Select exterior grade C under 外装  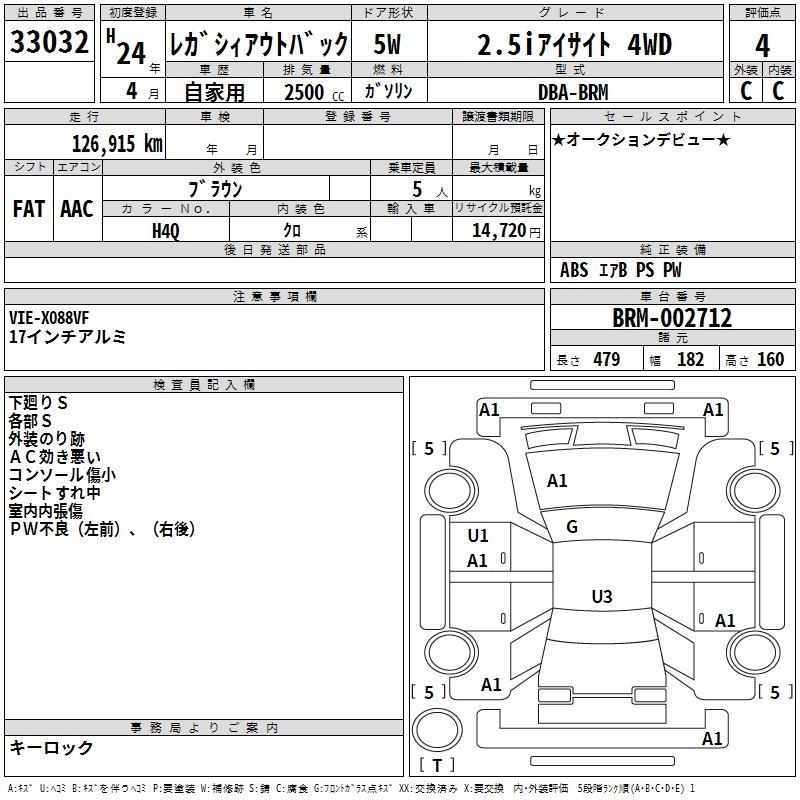(746, 91)
